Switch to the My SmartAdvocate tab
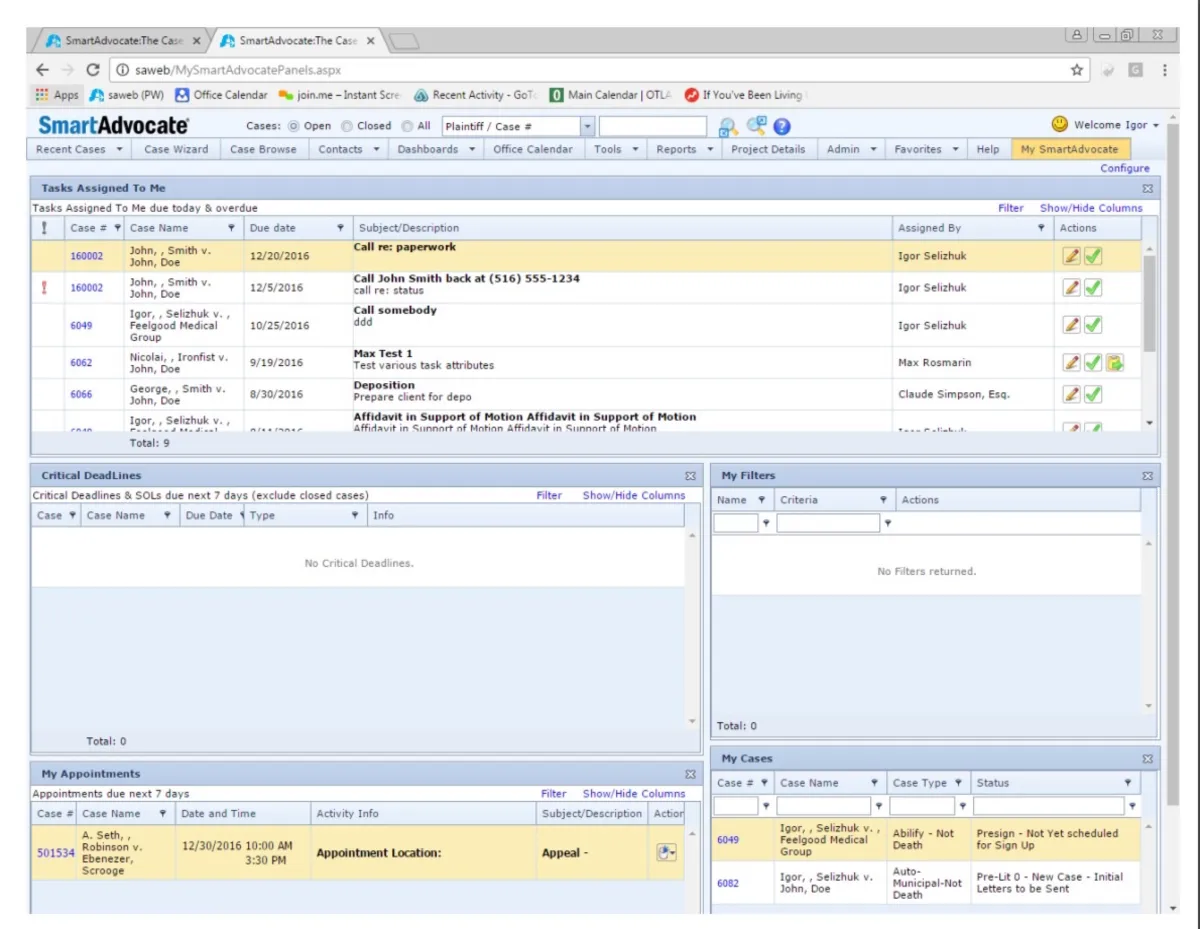The width and height of the screenshot is (1200, 929). [1069, 150]
